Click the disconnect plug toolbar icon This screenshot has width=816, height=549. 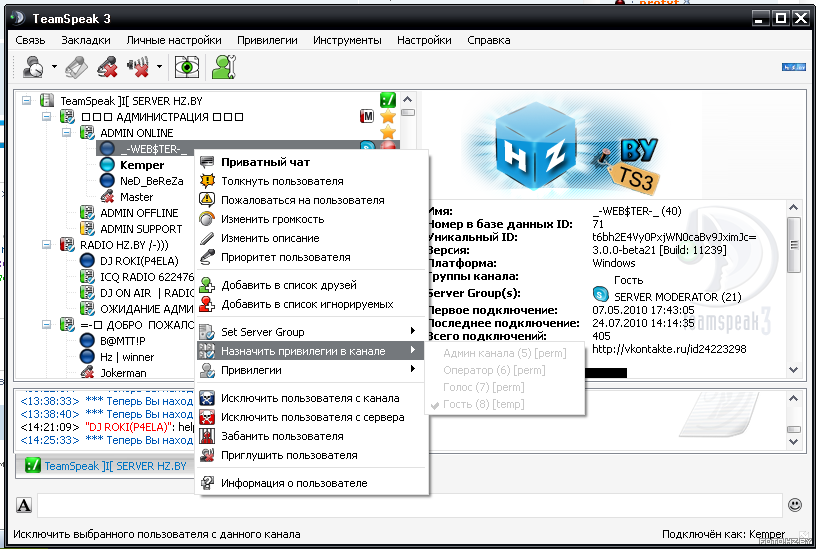[x=76, y=67]
